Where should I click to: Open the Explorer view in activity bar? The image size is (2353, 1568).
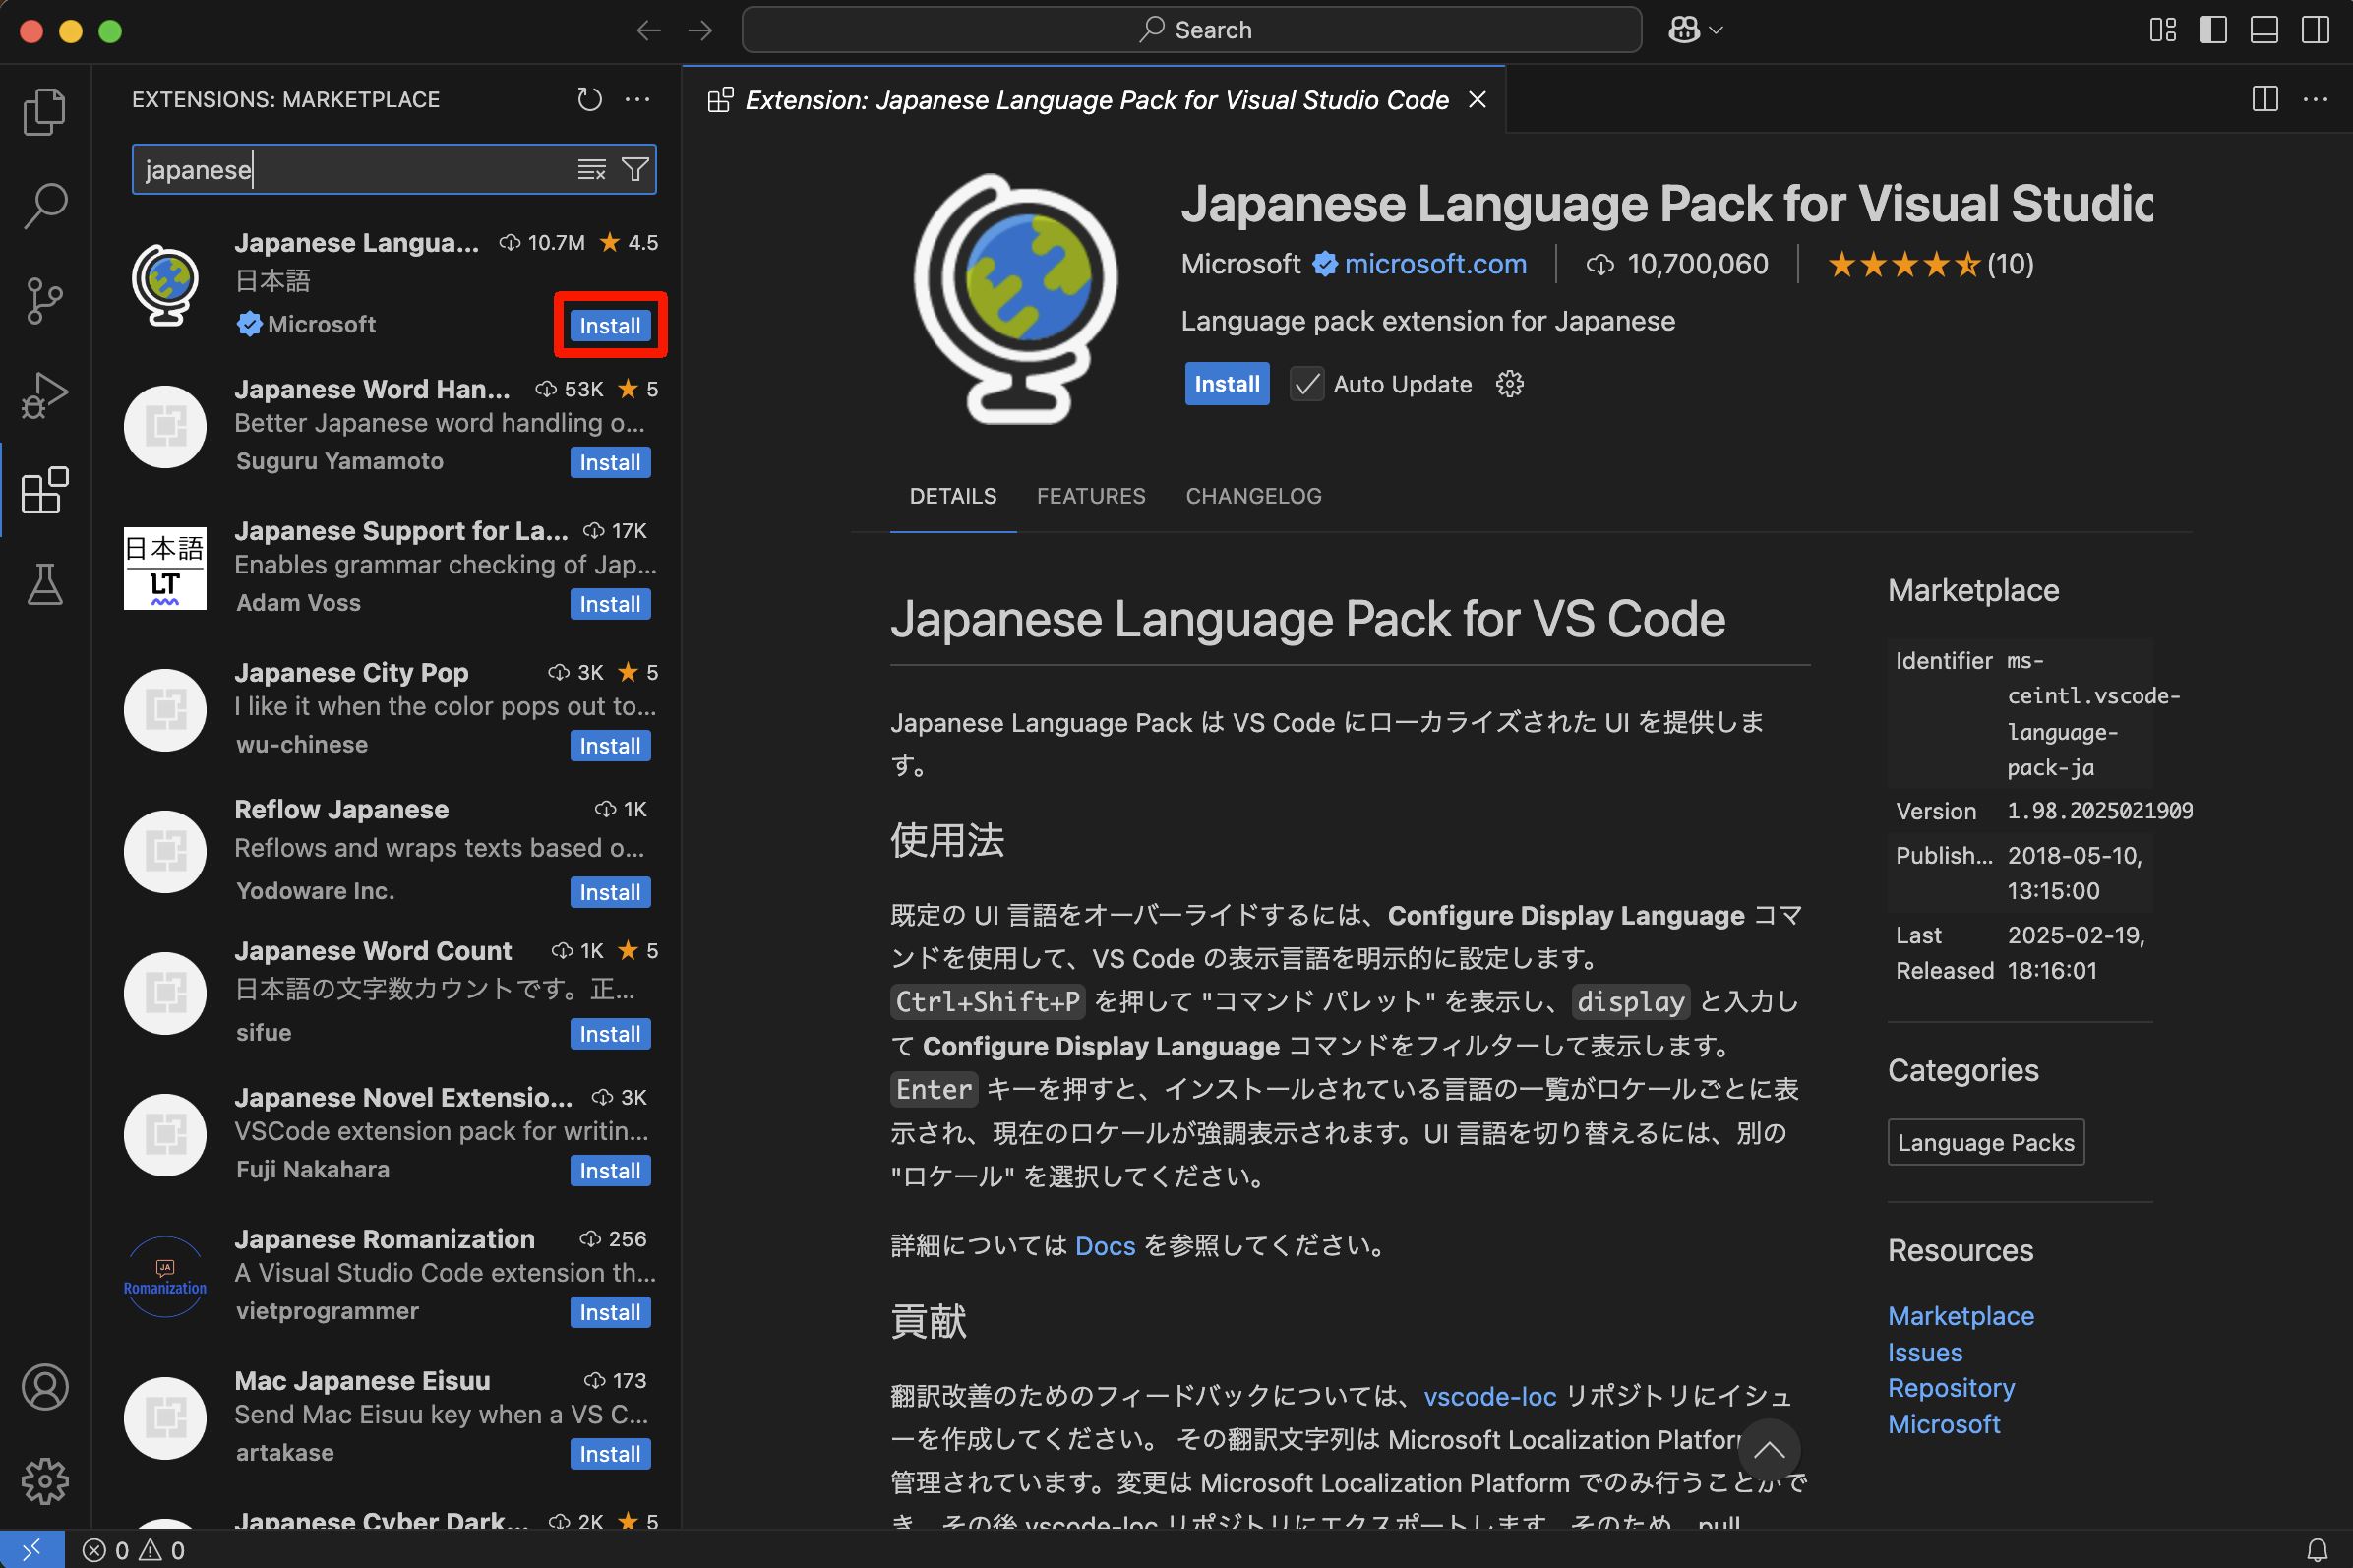coord(45,111)
